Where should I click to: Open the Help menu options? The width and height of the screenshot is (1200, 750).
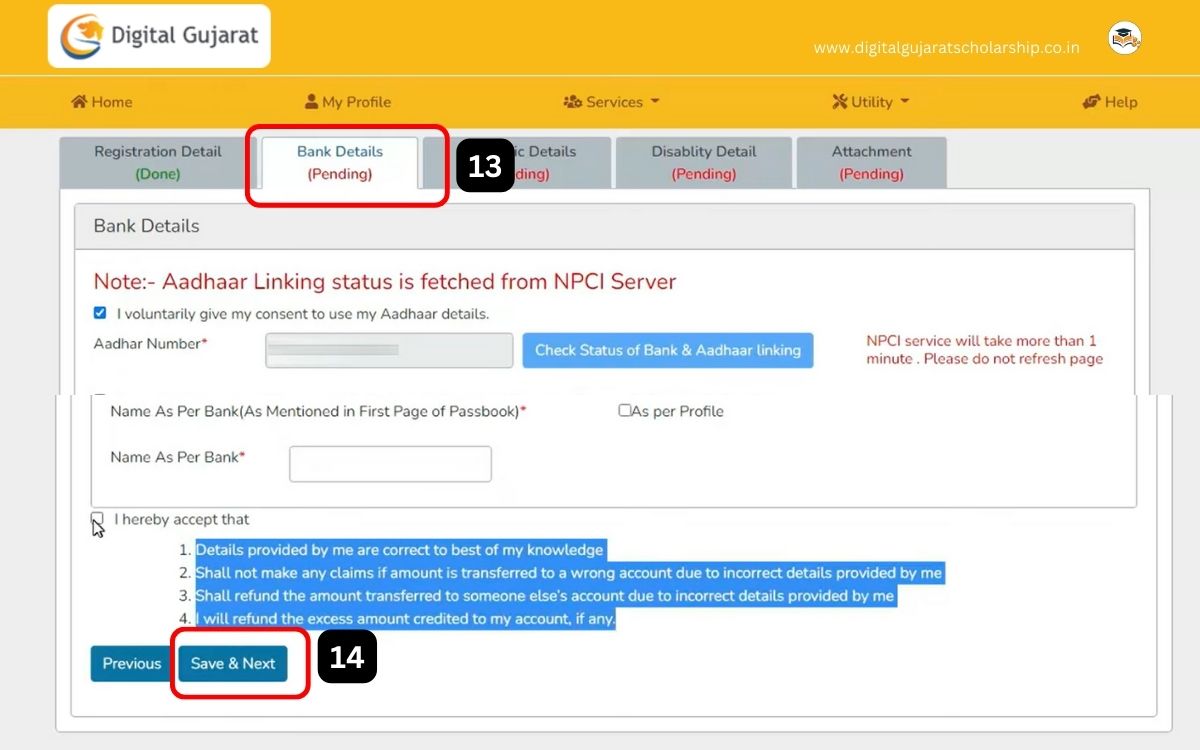click(1110, 101)
